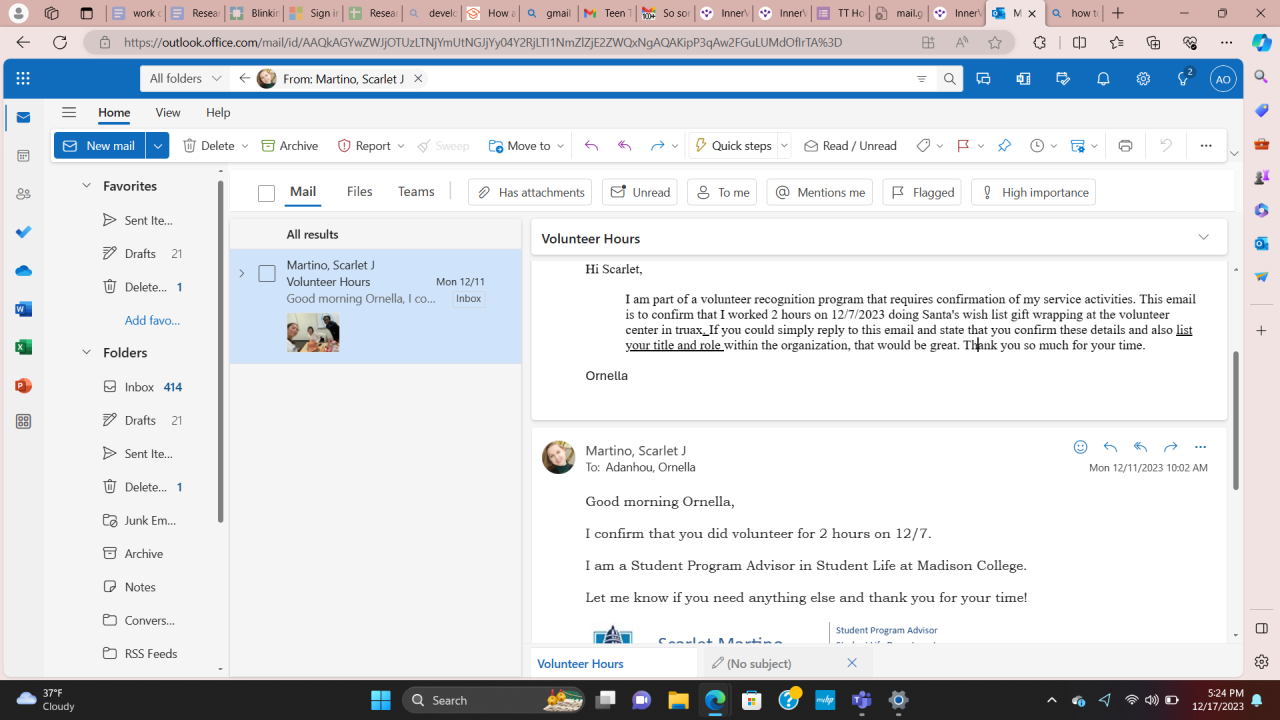Click the Add favorite link
Viewport: 1280px width, 720px height.
coord(151,320)
